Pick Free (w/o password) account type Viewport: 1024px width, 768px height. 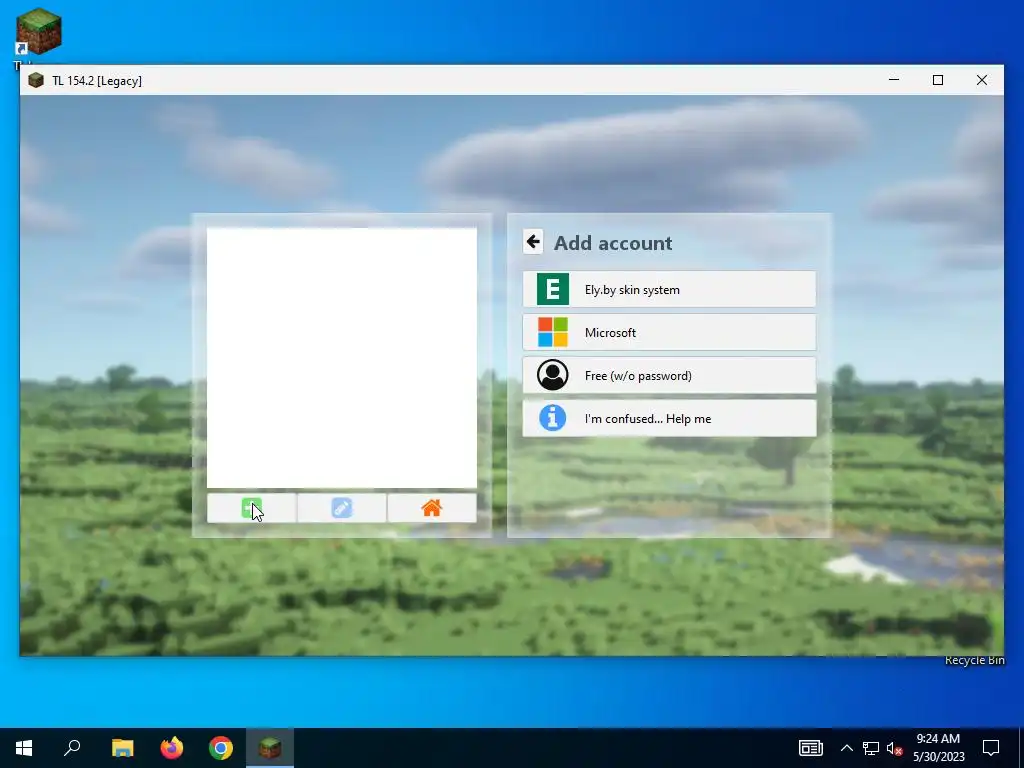click(x=669, y=376)
